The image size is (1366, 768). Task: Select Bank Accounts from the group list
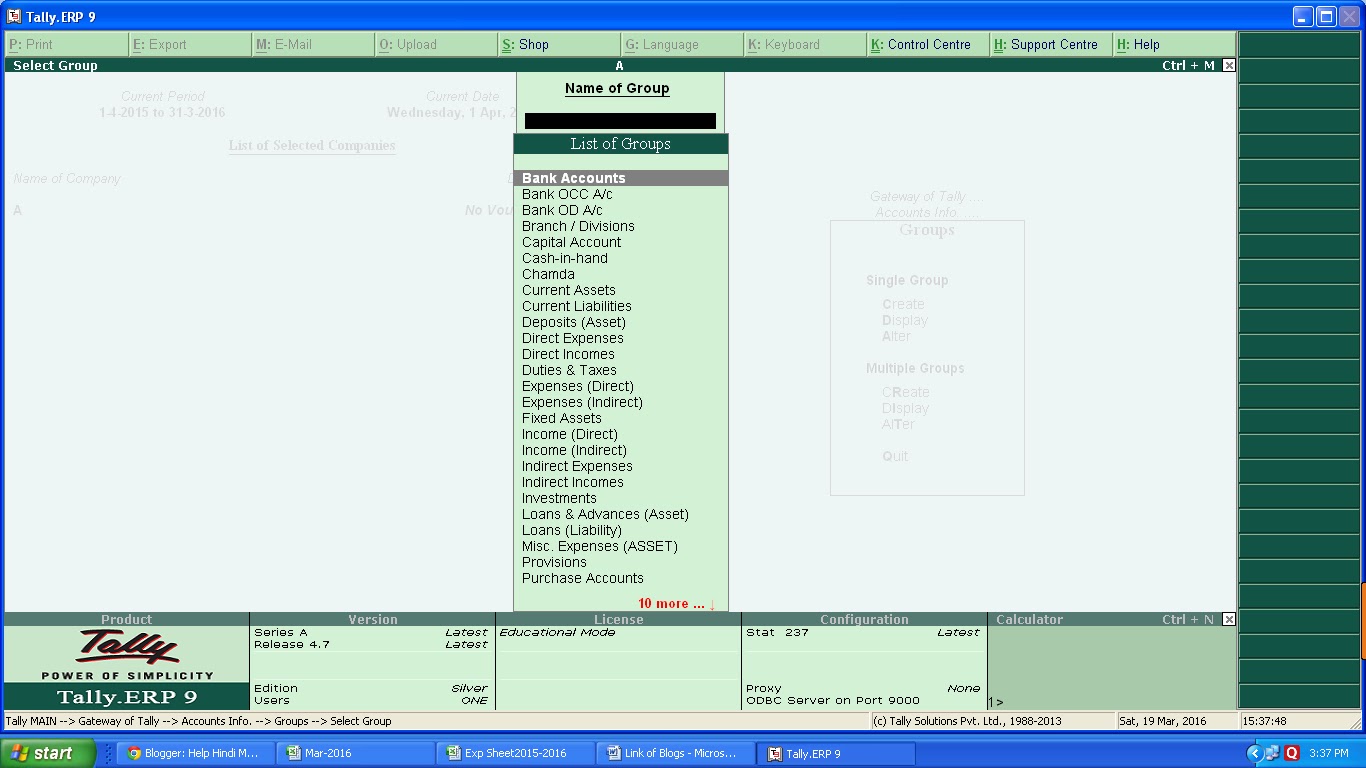pos(621,178)
